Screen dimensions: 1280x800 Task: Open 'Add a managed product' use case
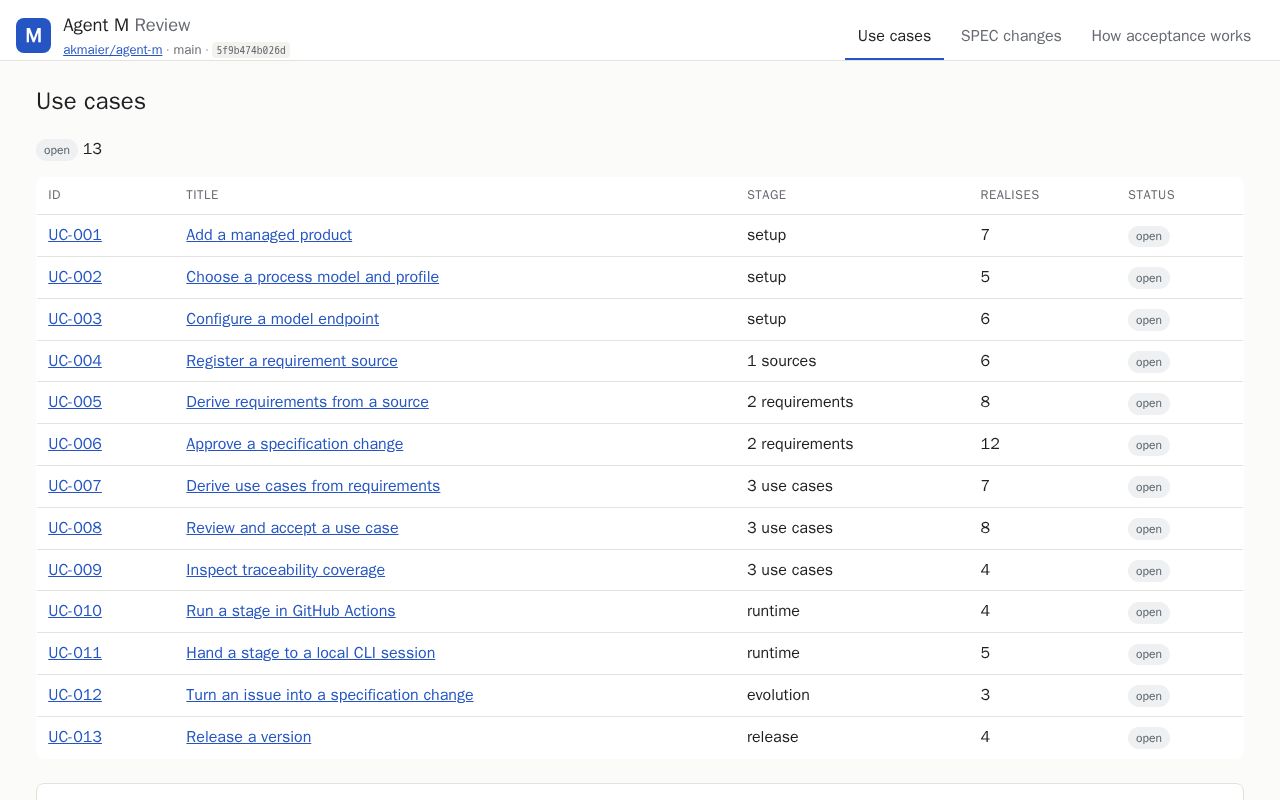[x=269, y=235]
